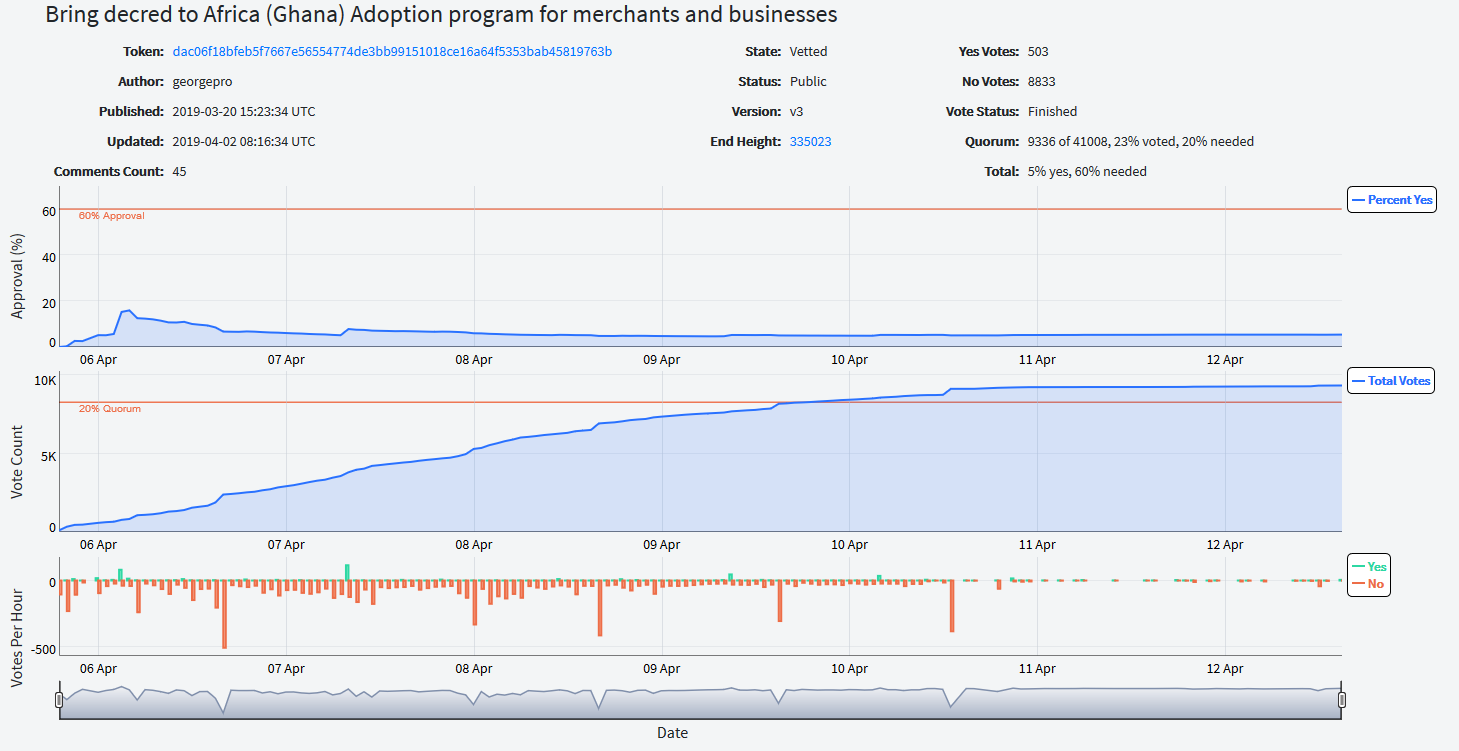
Task: Click the 10K tick on Vote Count axis
Action: 45,381
